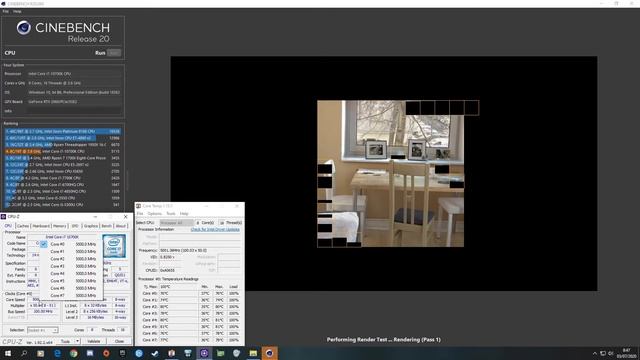Open Core Temp Tools menu

pos(171,213)
